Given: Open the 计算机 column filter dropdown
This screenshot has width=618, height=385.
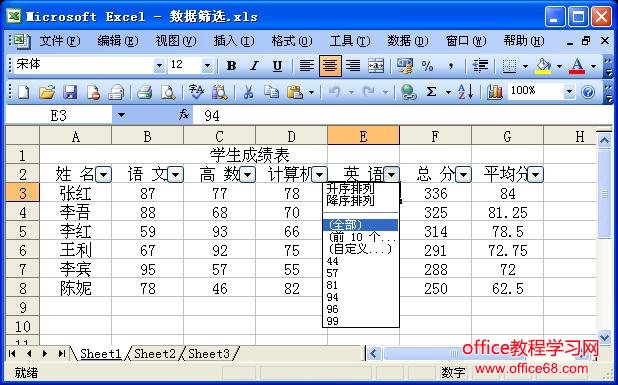Looking at the screenshot, I should coord(320,174).
